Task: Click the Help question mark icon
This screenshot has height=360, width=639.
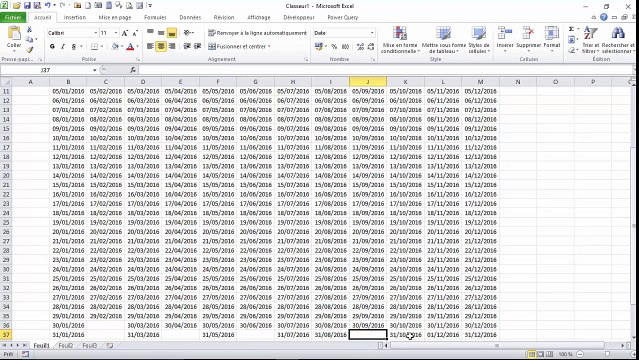Action: [604, 17]
